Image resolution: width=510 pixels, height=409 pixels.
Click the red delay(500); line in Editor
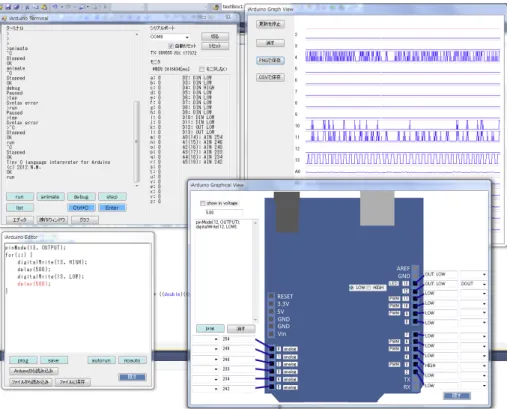[34, 284]
